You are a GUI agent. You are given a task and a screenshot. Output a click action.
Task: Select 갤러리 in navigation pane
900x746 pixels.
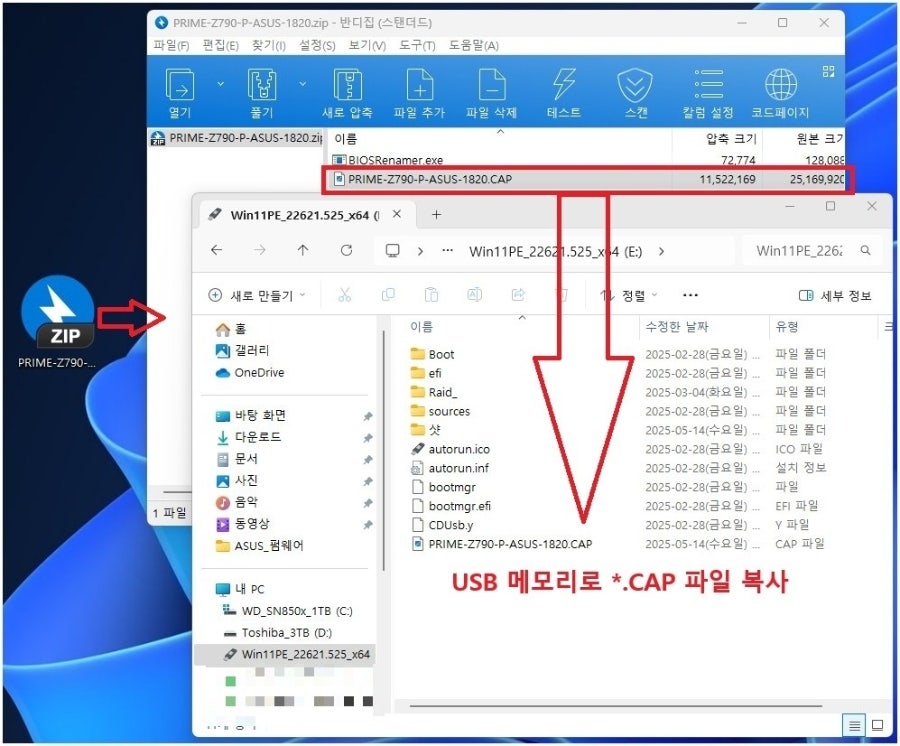coord(242,351)
